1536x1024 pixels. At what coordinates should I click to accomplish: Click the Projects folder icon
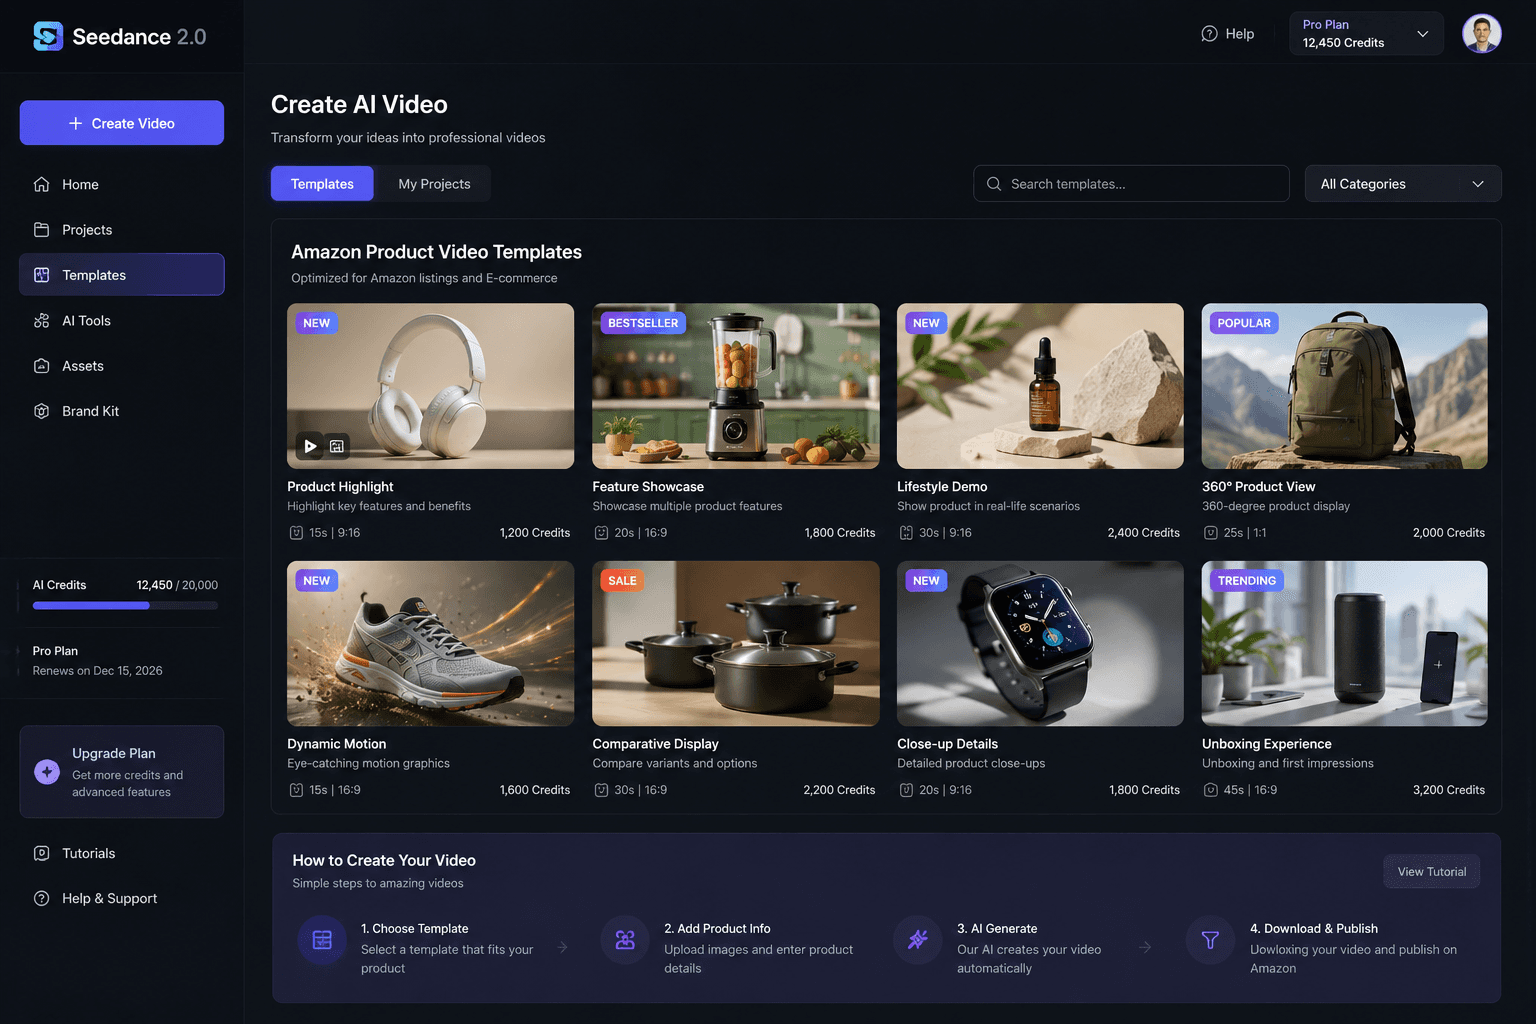(41, 230)
